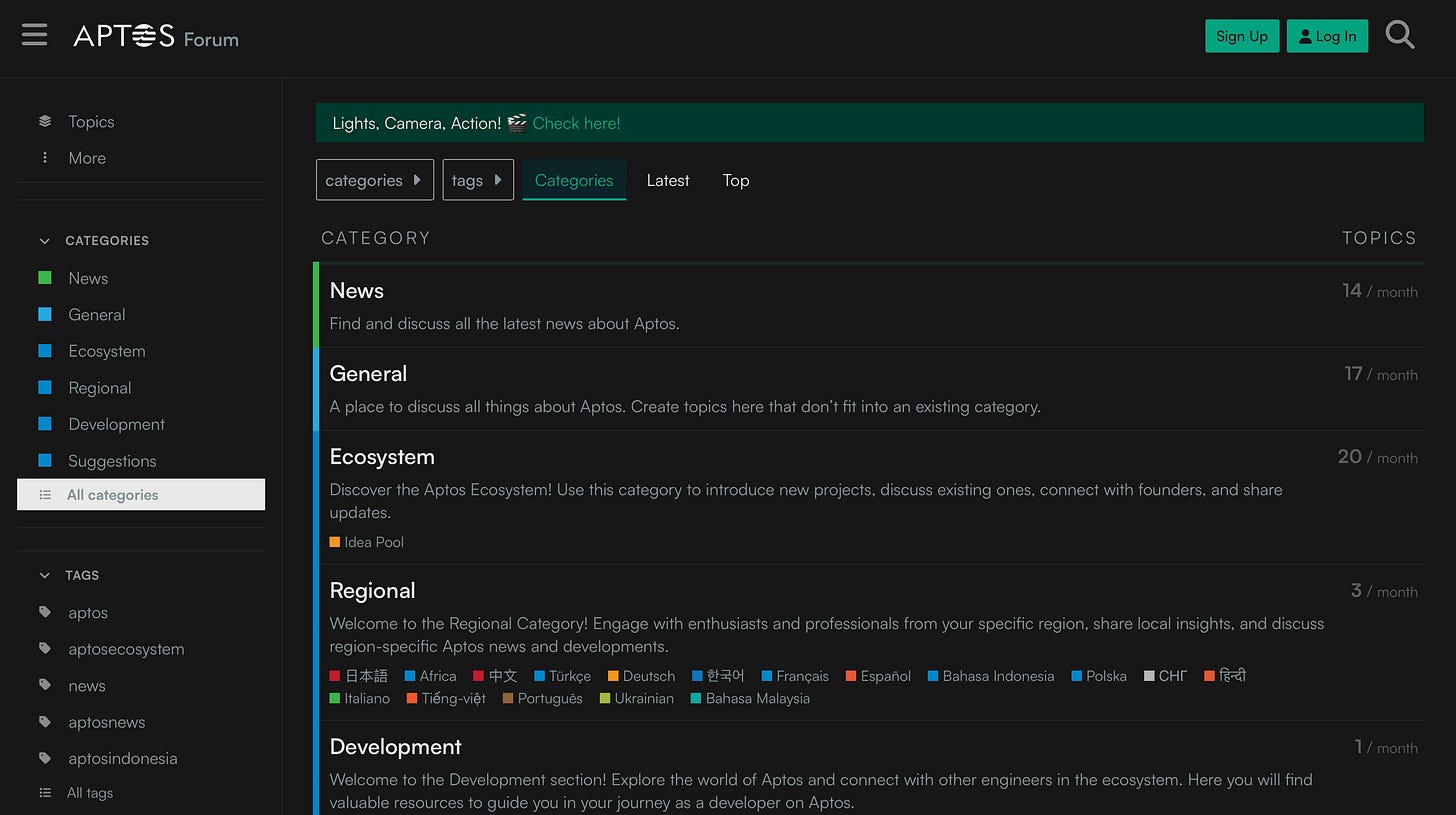
Task: Click the All categories list icon
Action: click(45, 495)
